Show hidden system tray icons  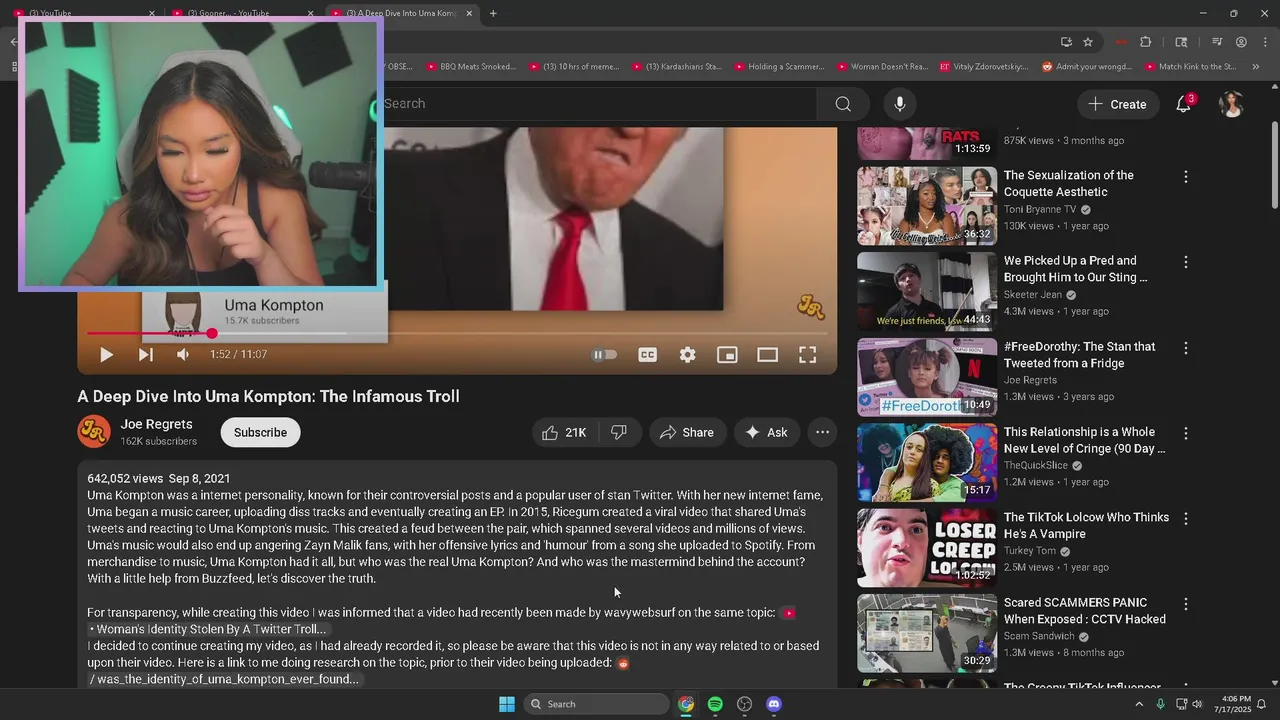point(1138,704)
